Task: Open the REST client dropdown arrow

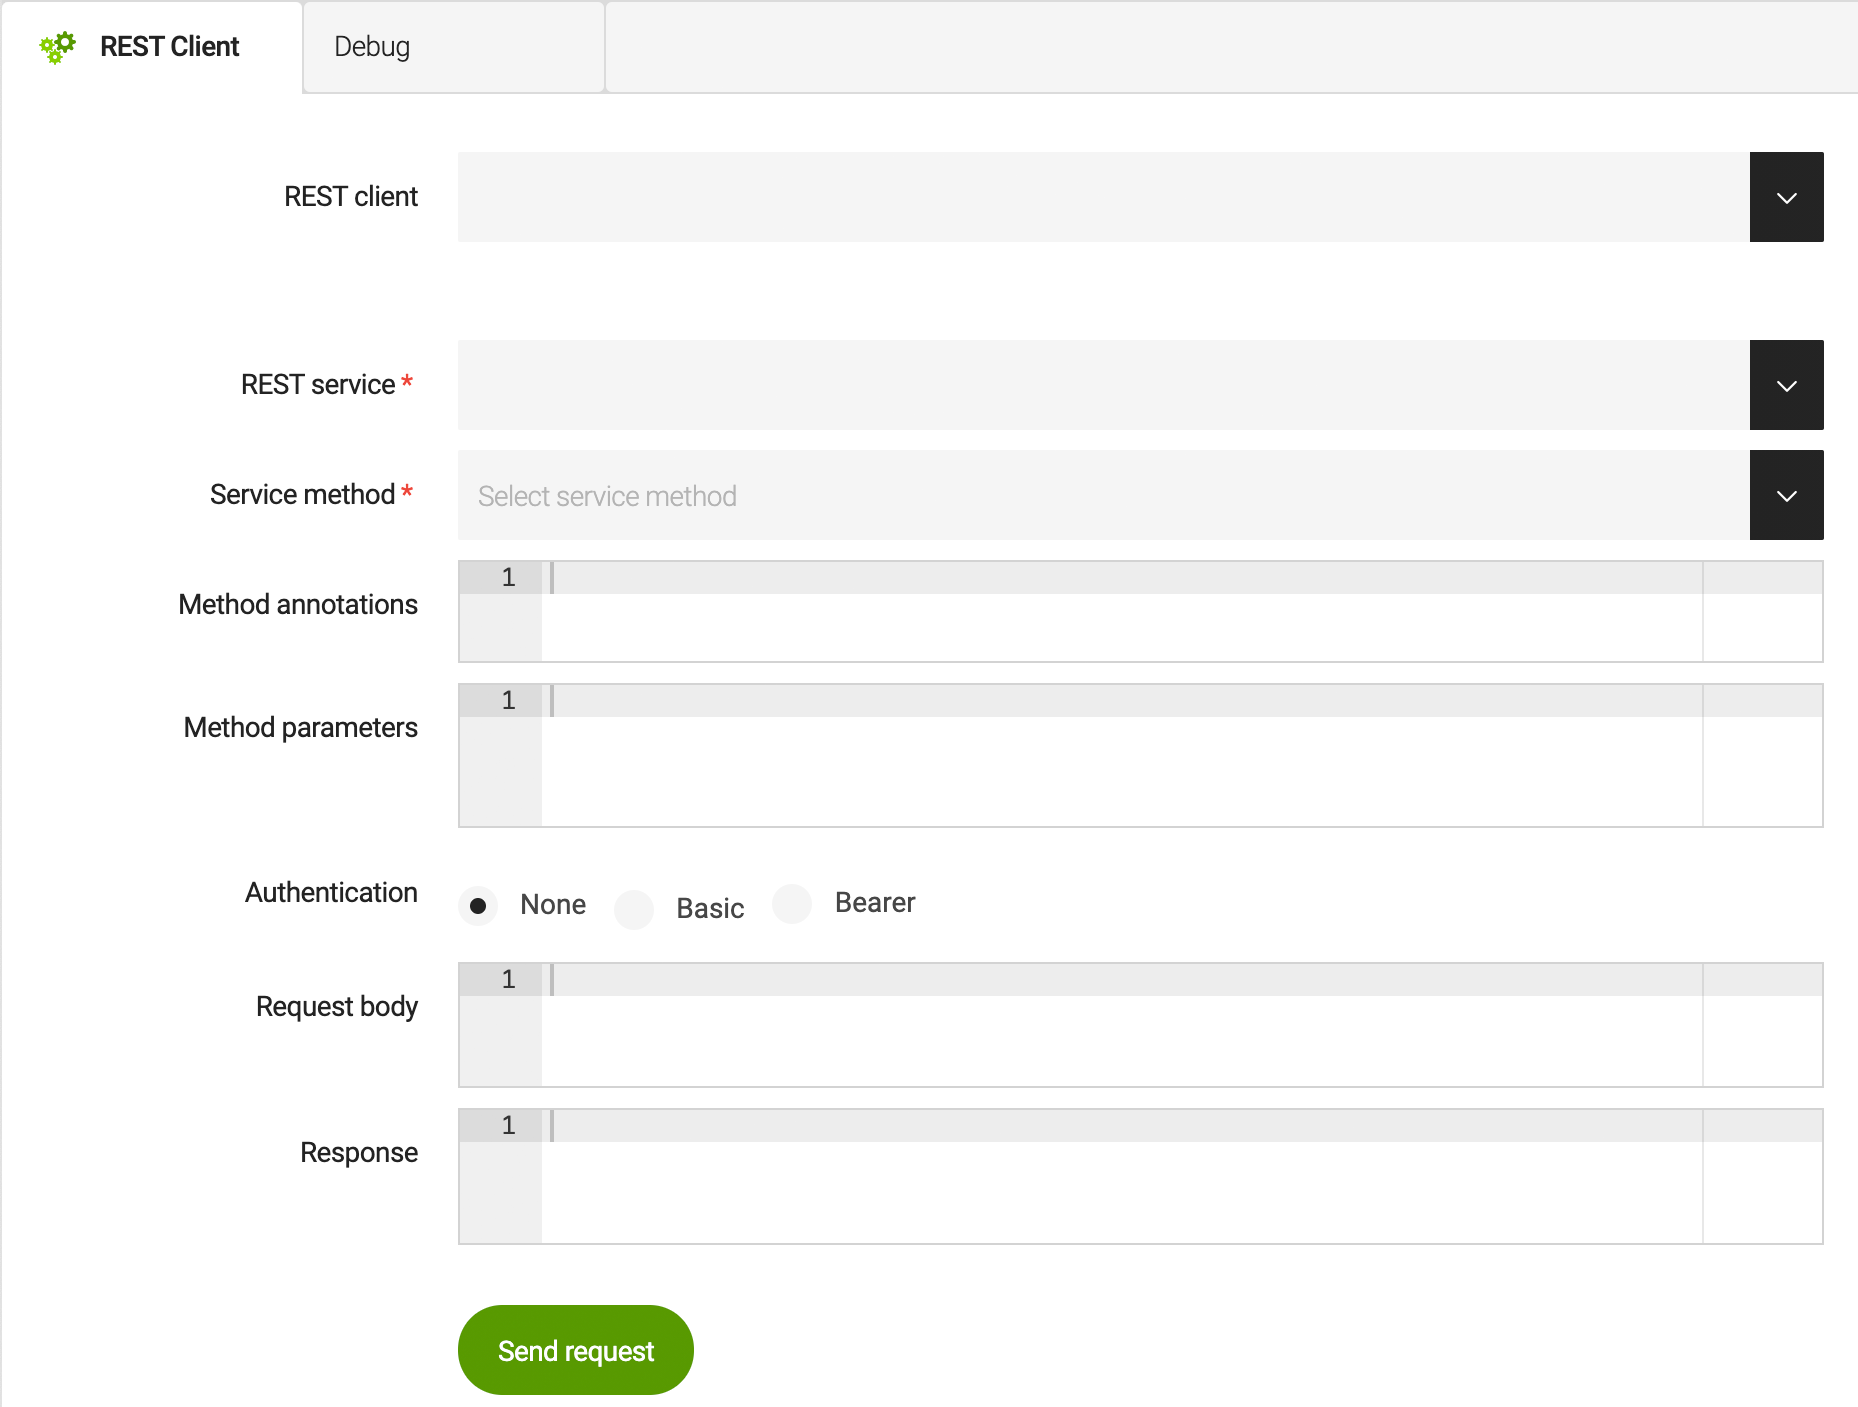Action: coord(1786,197)
